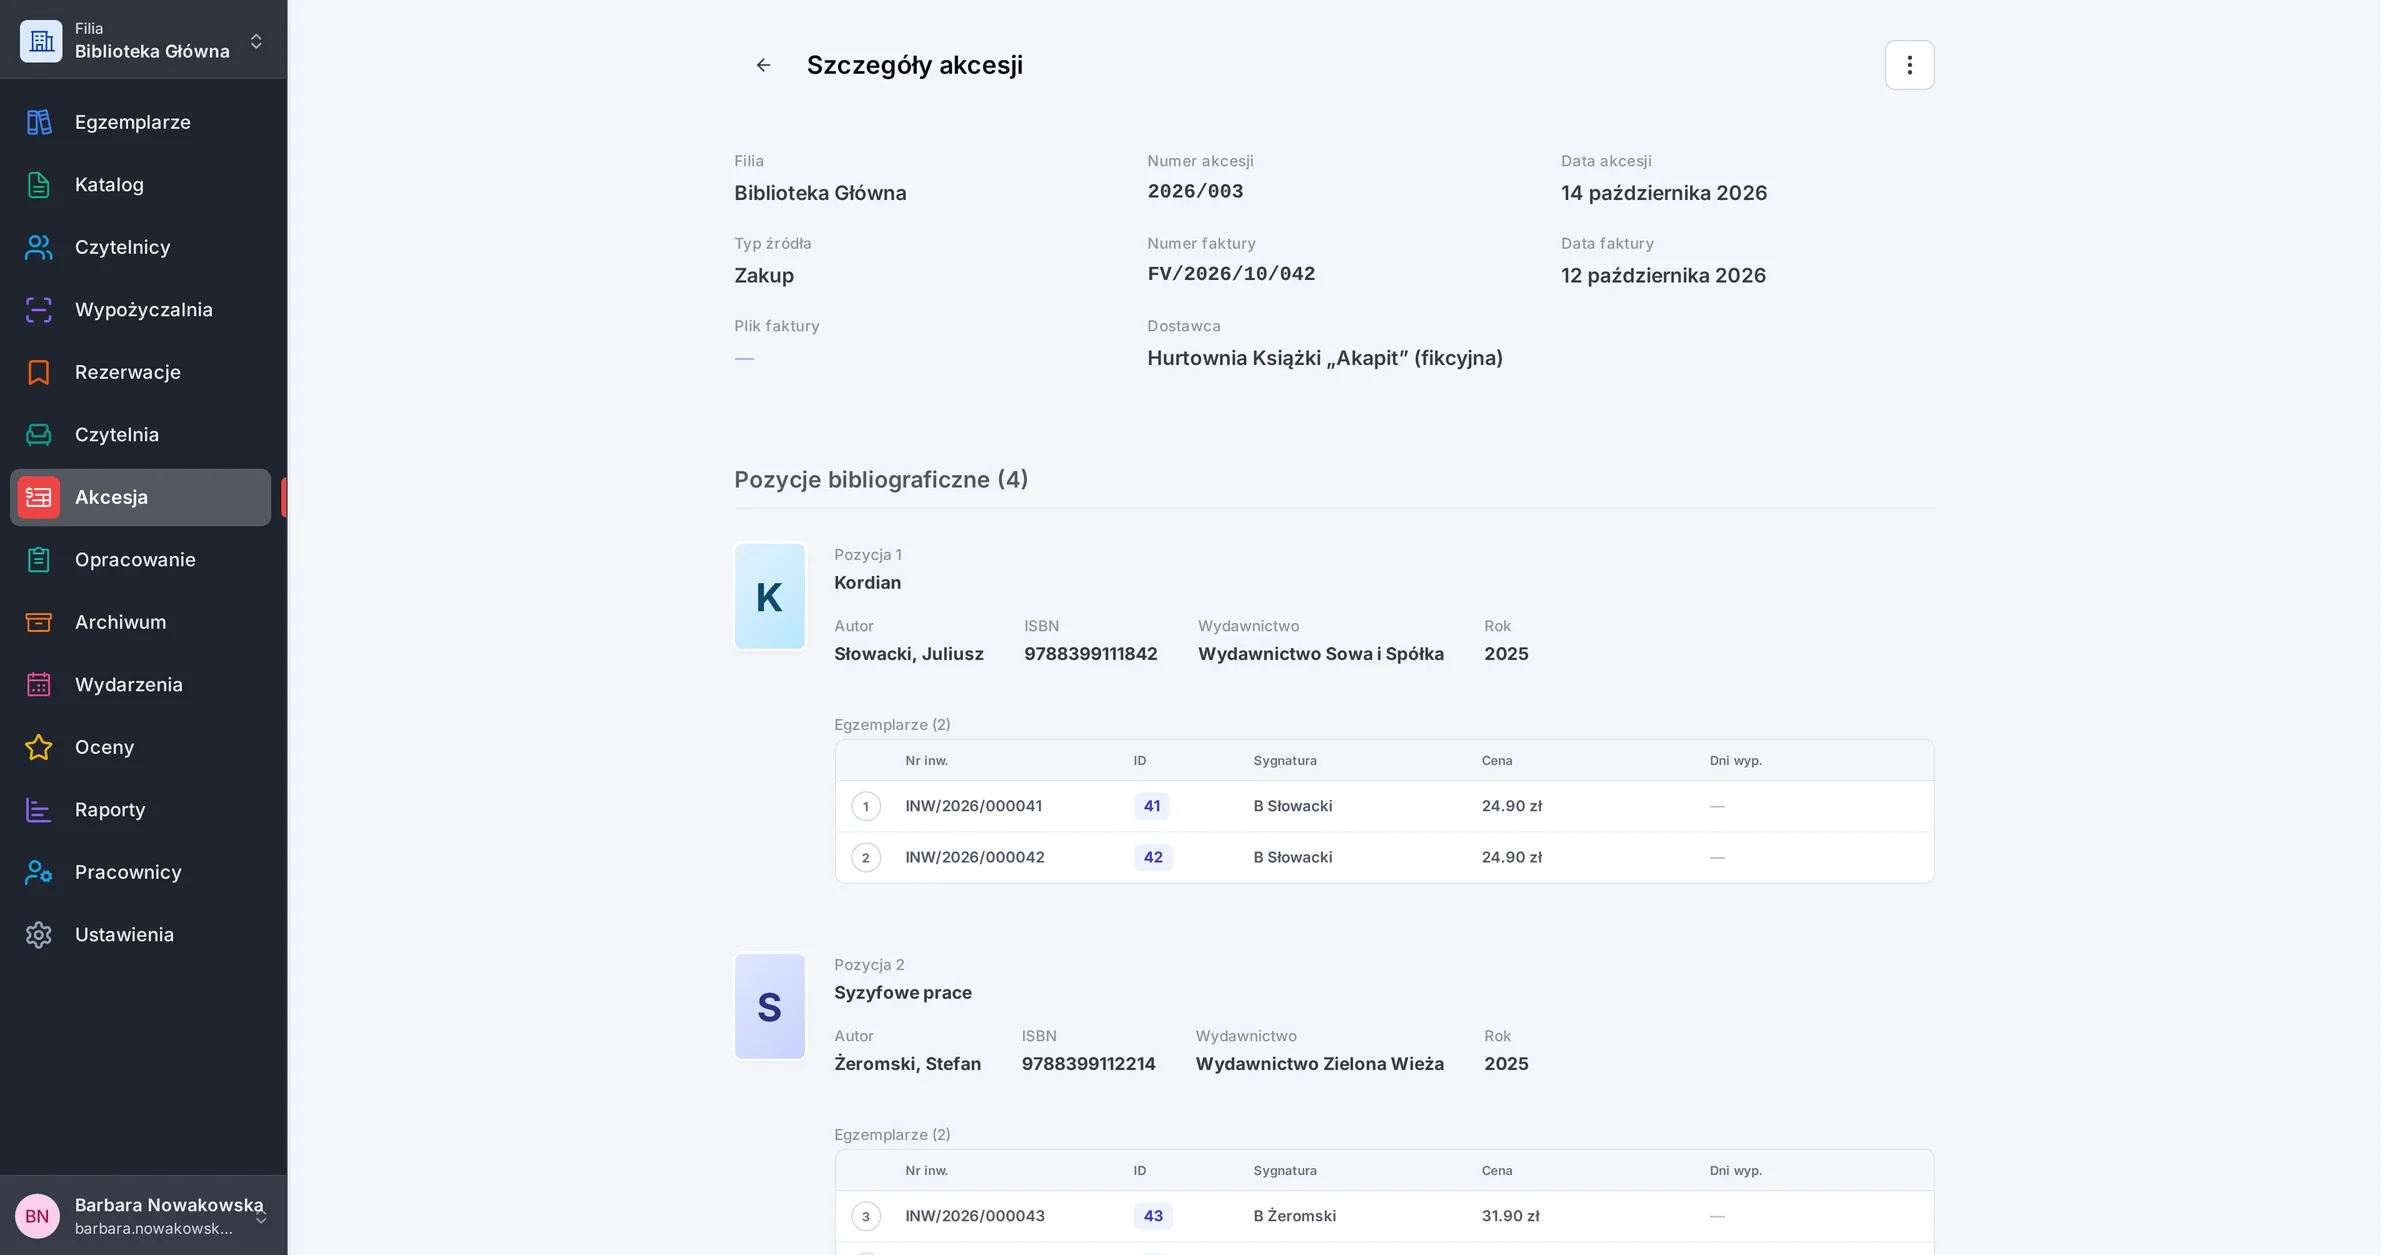Select inventory number INW/2026/000042
Screen dimensions: 2400x1255
coord(975,857)
